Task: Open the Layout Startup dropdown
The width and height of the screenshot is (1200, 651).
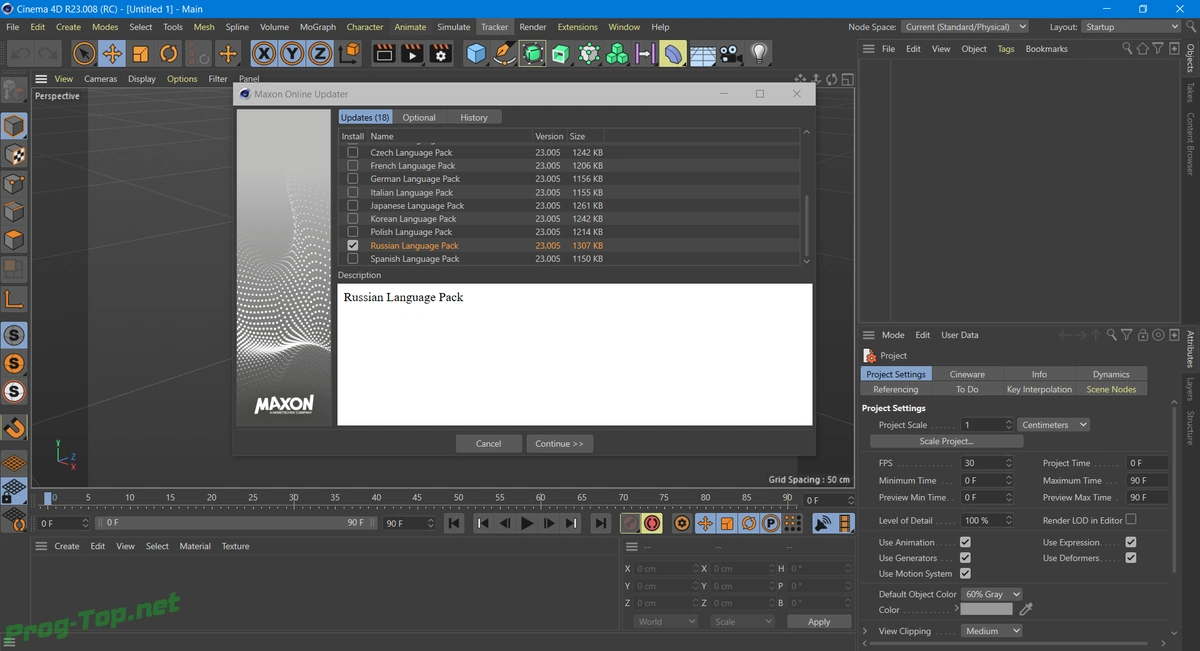Action: (1132, 27)
